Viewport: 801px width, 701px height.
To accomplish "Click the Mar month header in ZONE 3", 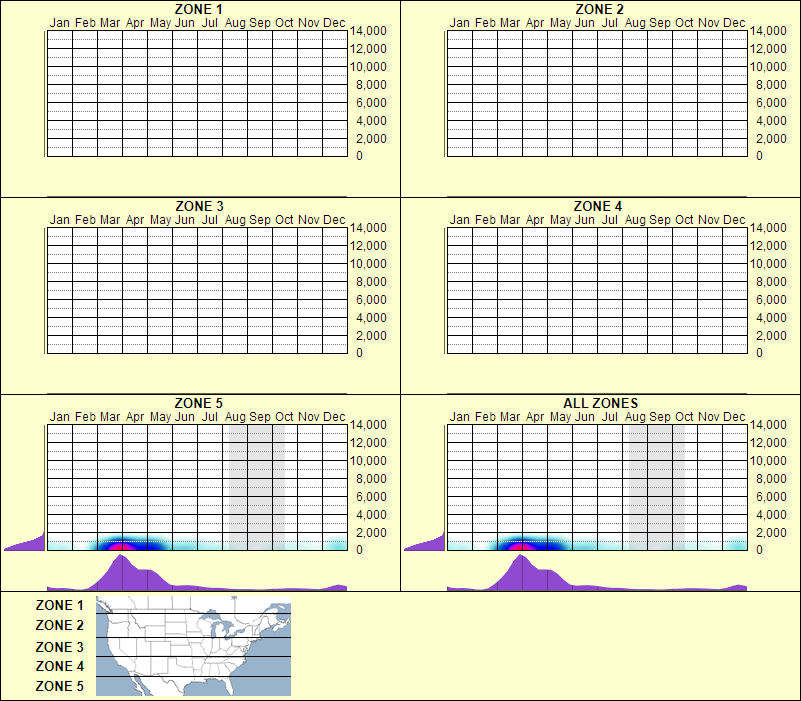I will click(112, 220).
